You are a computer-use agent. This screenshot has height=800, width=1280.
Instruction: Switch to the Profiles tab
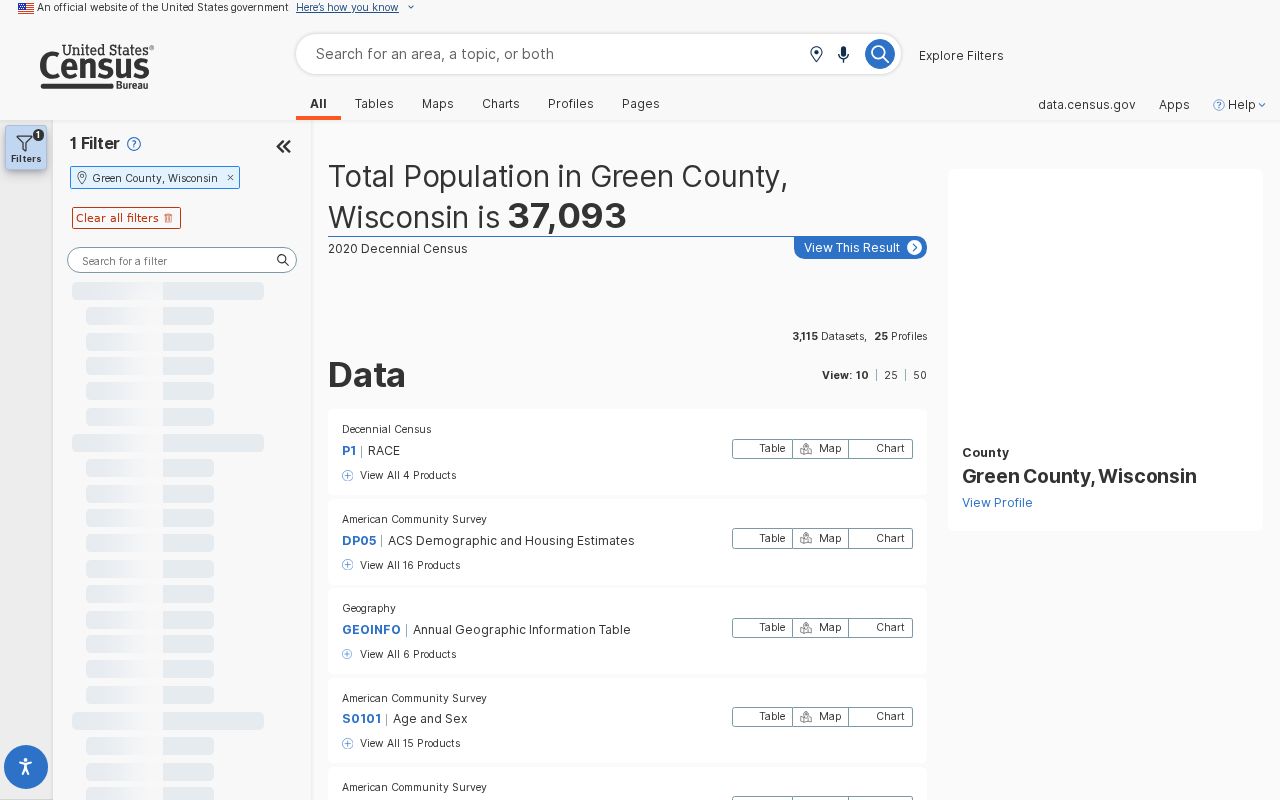[x=571, y=104]
